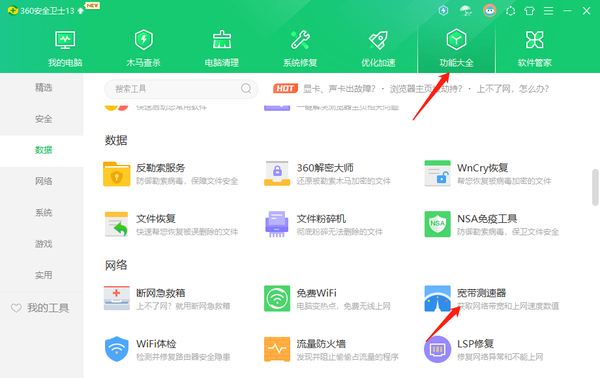Click the 网络 section heading

[x=116, y=265]
